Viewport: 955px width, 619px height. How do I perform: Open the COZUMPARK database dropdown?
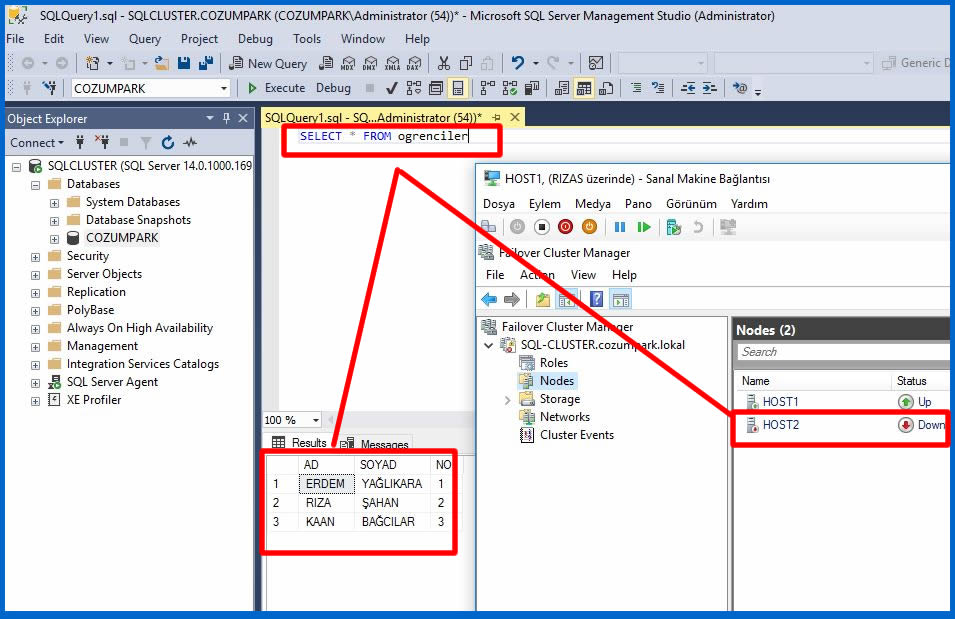(224, 88)
